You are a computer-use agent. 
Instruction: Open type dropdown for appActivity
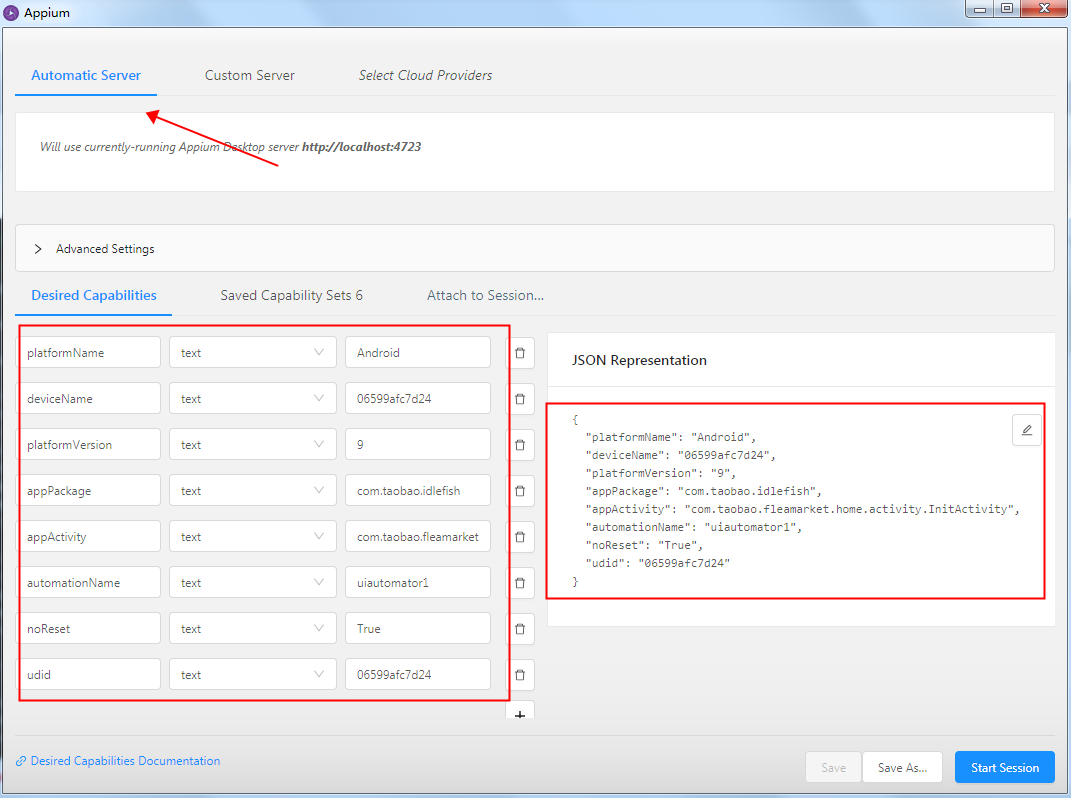(253, 536)
